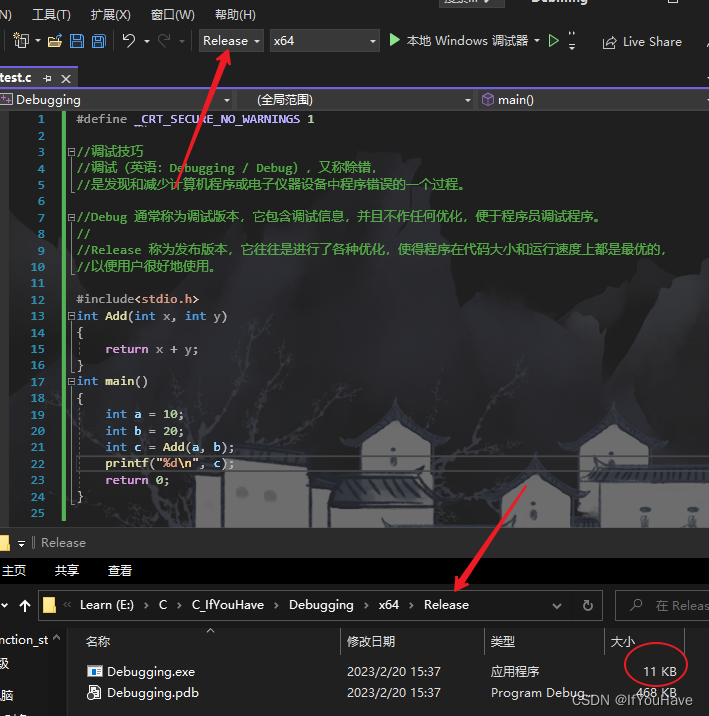Sort files by 修改日期 column
Screen dimensions: 709x716
(x=371, y=642)
